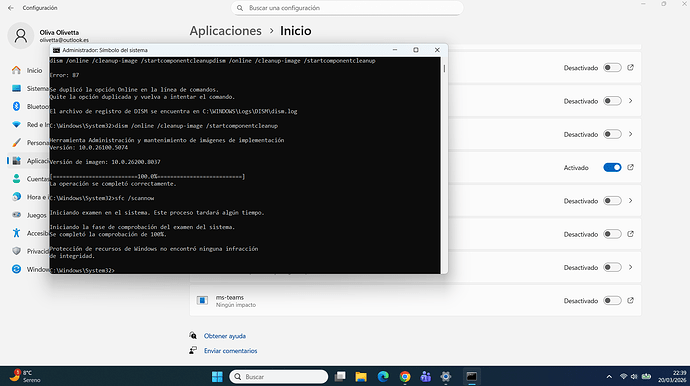Open Accesibilidad figure icon in sidebar
The width and height of the screenshot is (690, 386).
(x=16, y=233)
